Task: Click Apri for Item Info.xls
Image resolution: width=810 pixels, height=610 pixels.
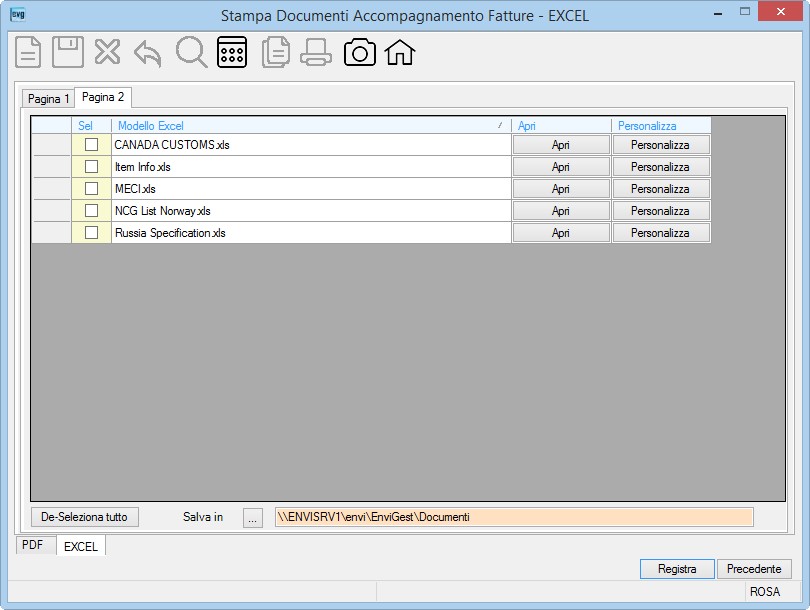Action: click(561, 167)
